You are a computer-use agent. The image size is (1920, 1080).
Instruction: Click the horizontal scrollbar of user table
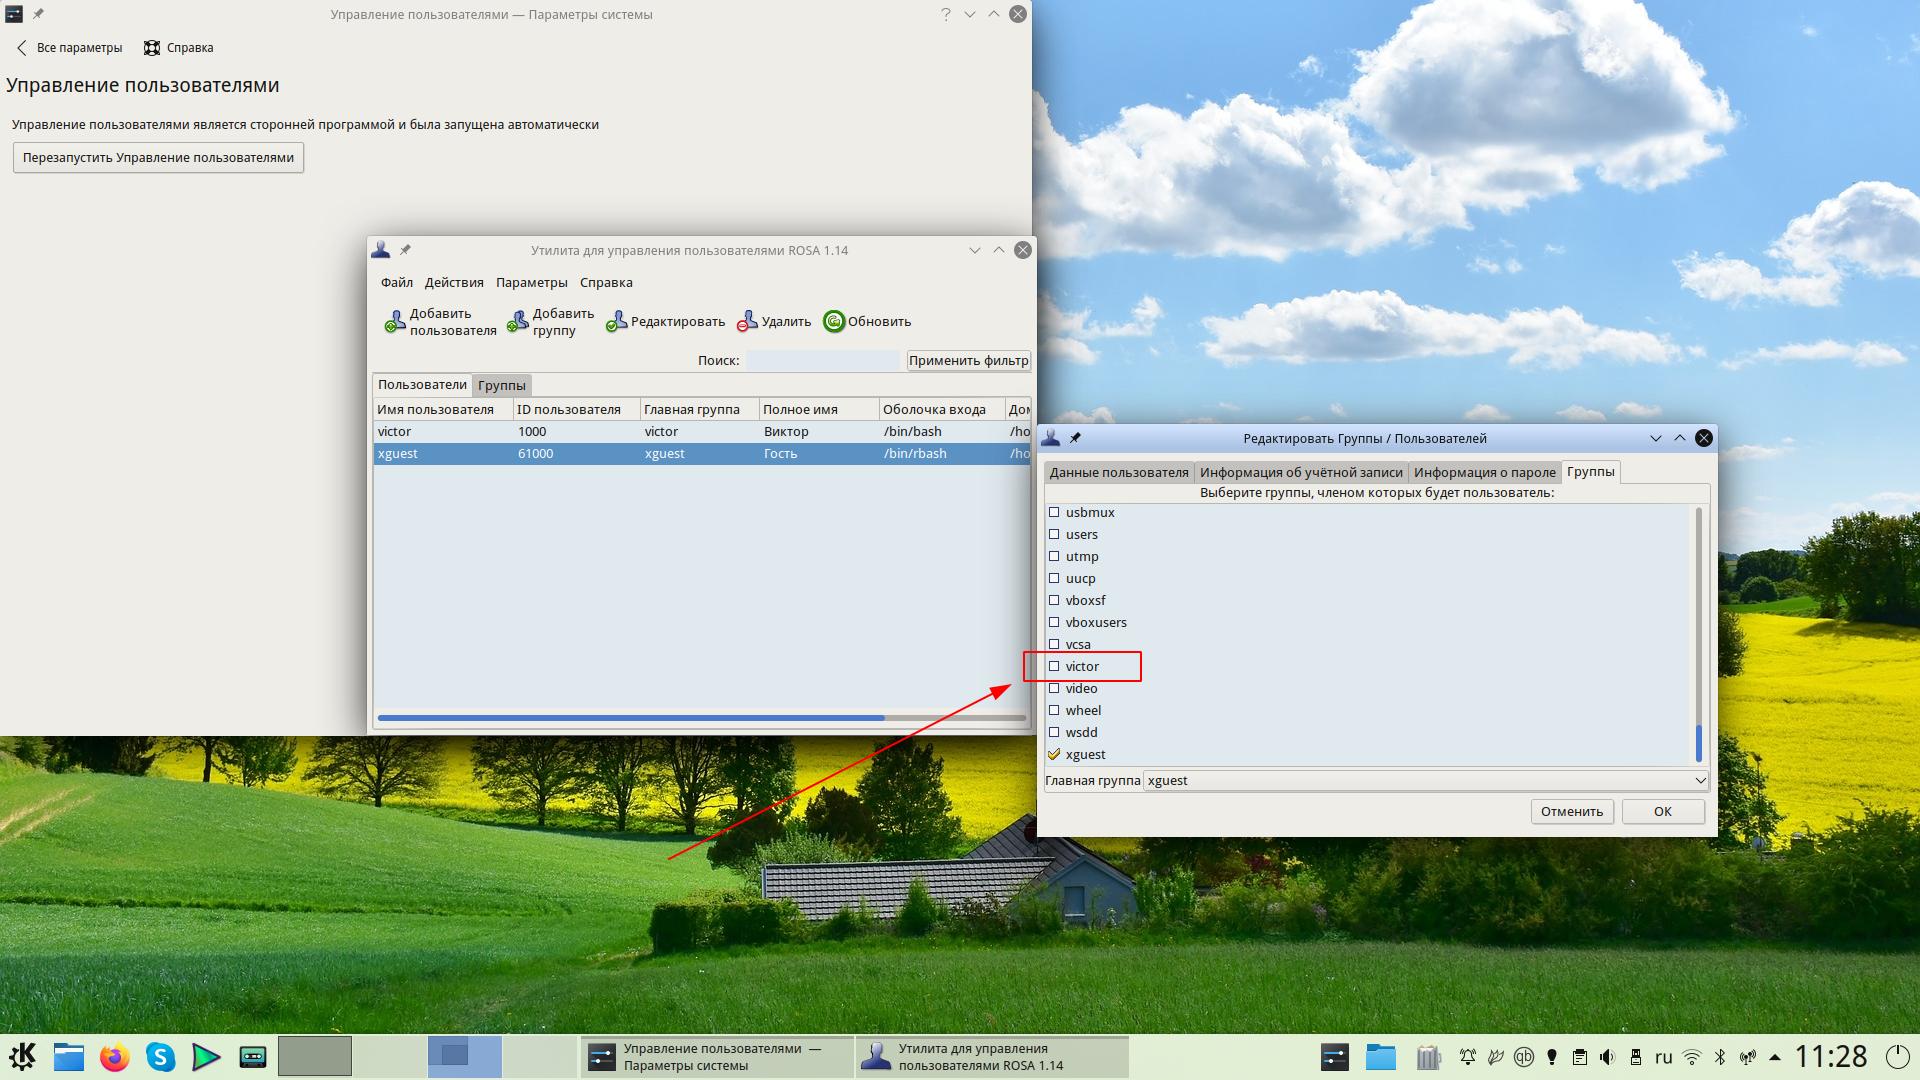click(x=630, y=717)
